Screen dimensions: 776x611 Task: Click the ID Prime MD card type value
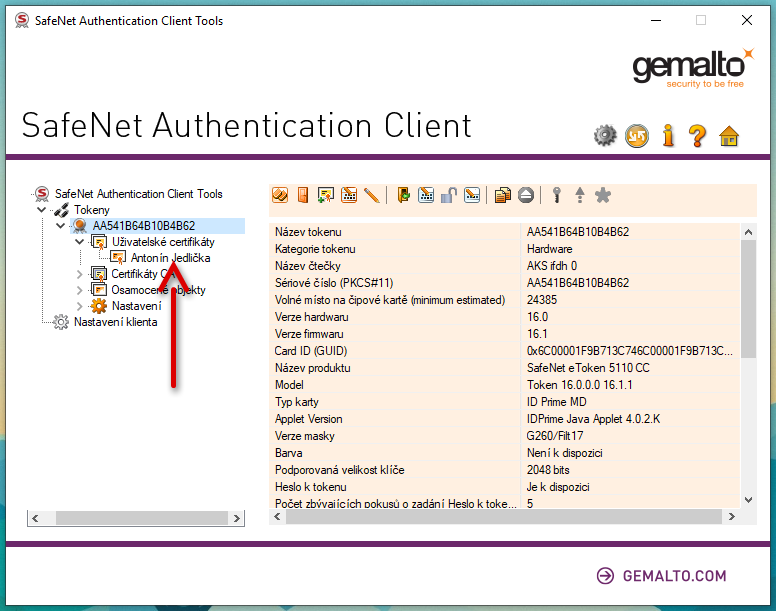coord(556,402)
